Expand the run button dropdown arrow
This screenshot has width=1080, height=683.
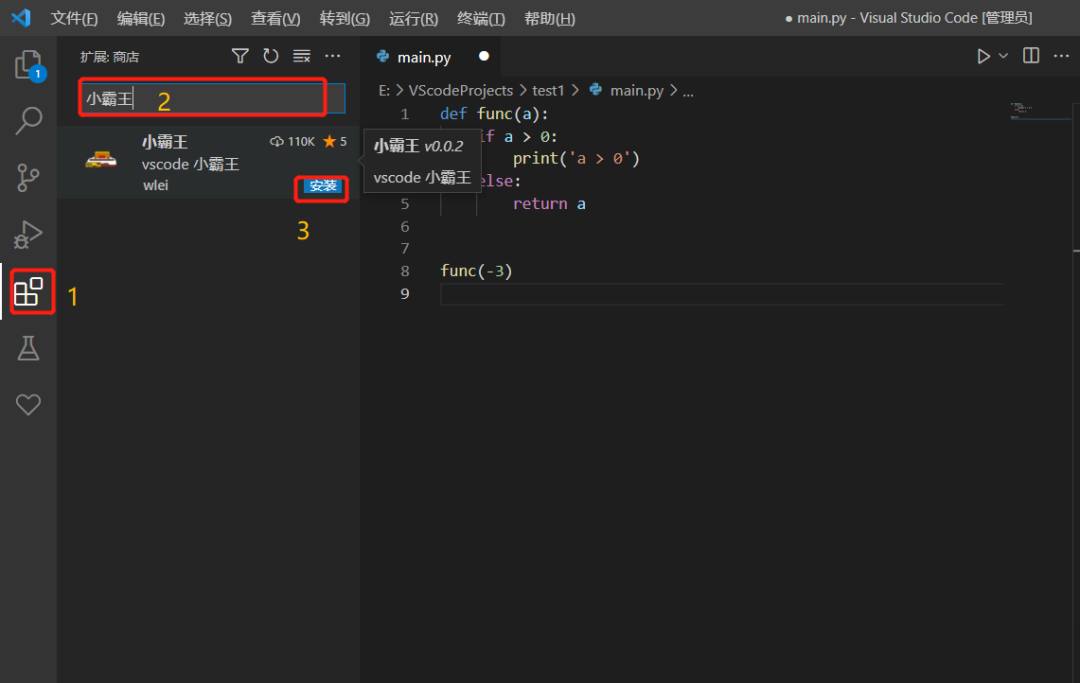[1004, 56]
